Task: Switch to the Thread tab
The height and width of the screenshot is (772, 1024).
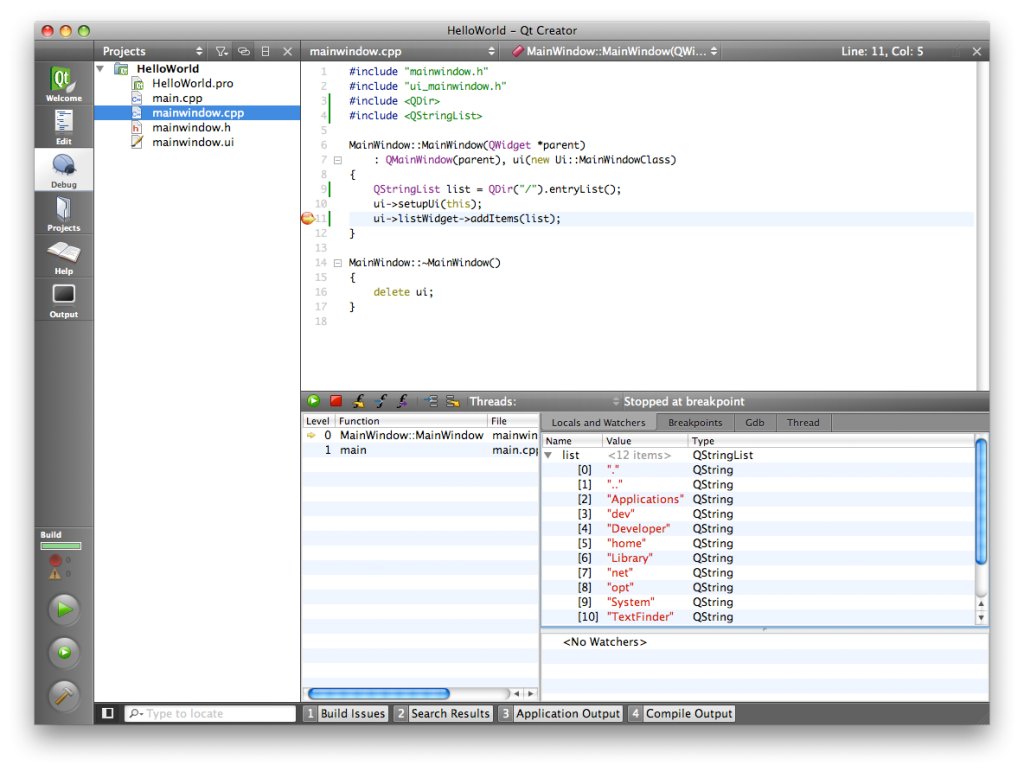Action: pyautogui.click(x=803, y=423)
